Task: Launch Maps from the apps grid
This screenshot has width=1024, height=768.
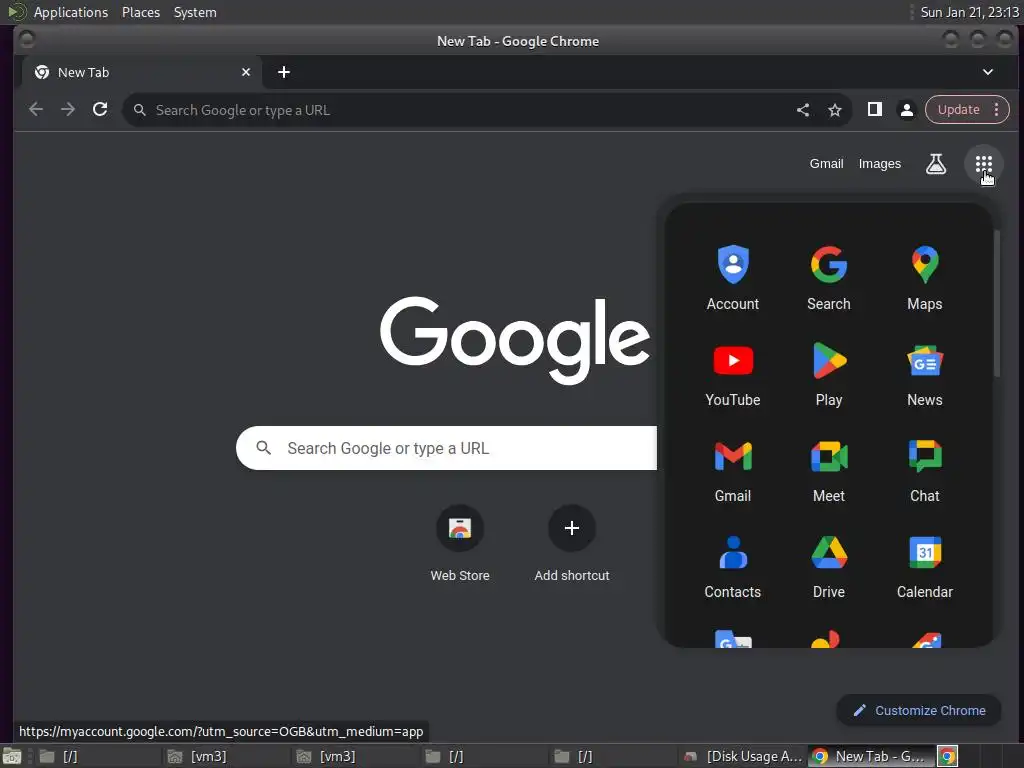Action: click(x=925, y=278)
